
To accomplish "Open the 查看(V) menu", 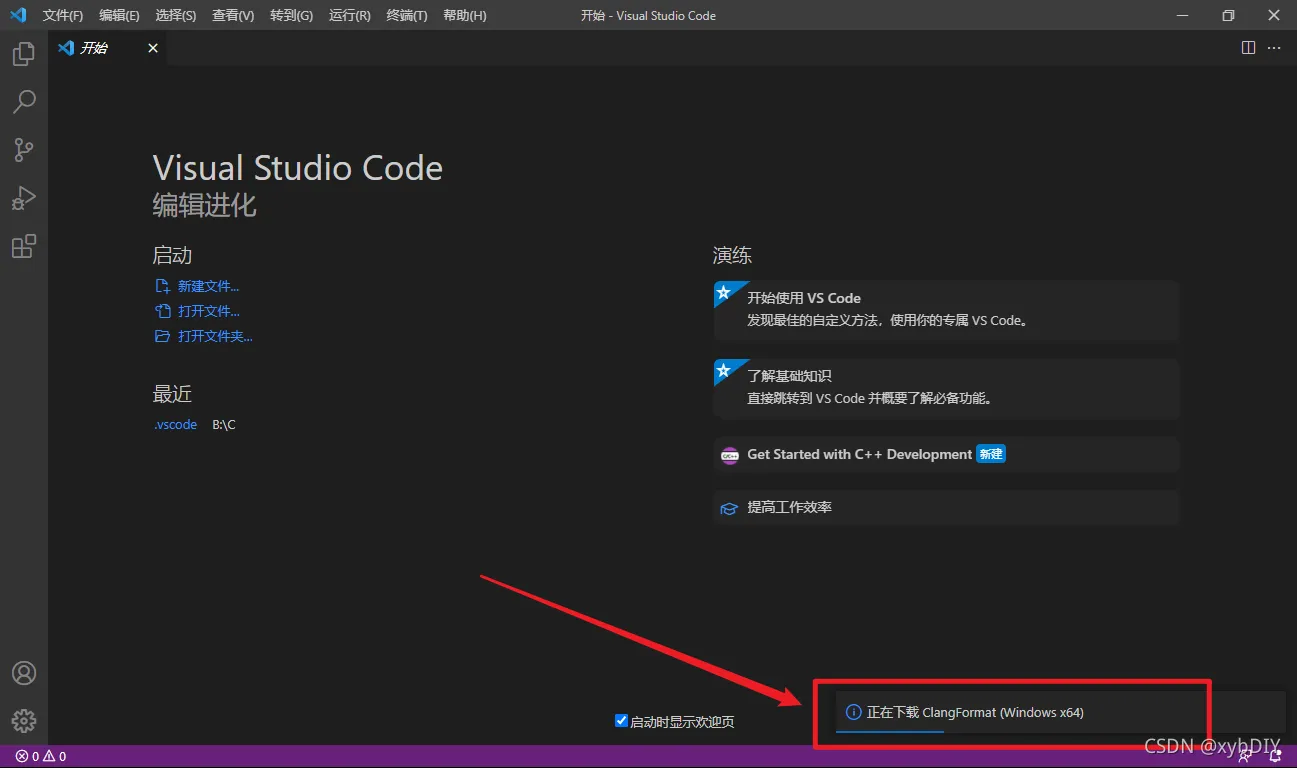I will pyautogui.click(x=233, y=16).
